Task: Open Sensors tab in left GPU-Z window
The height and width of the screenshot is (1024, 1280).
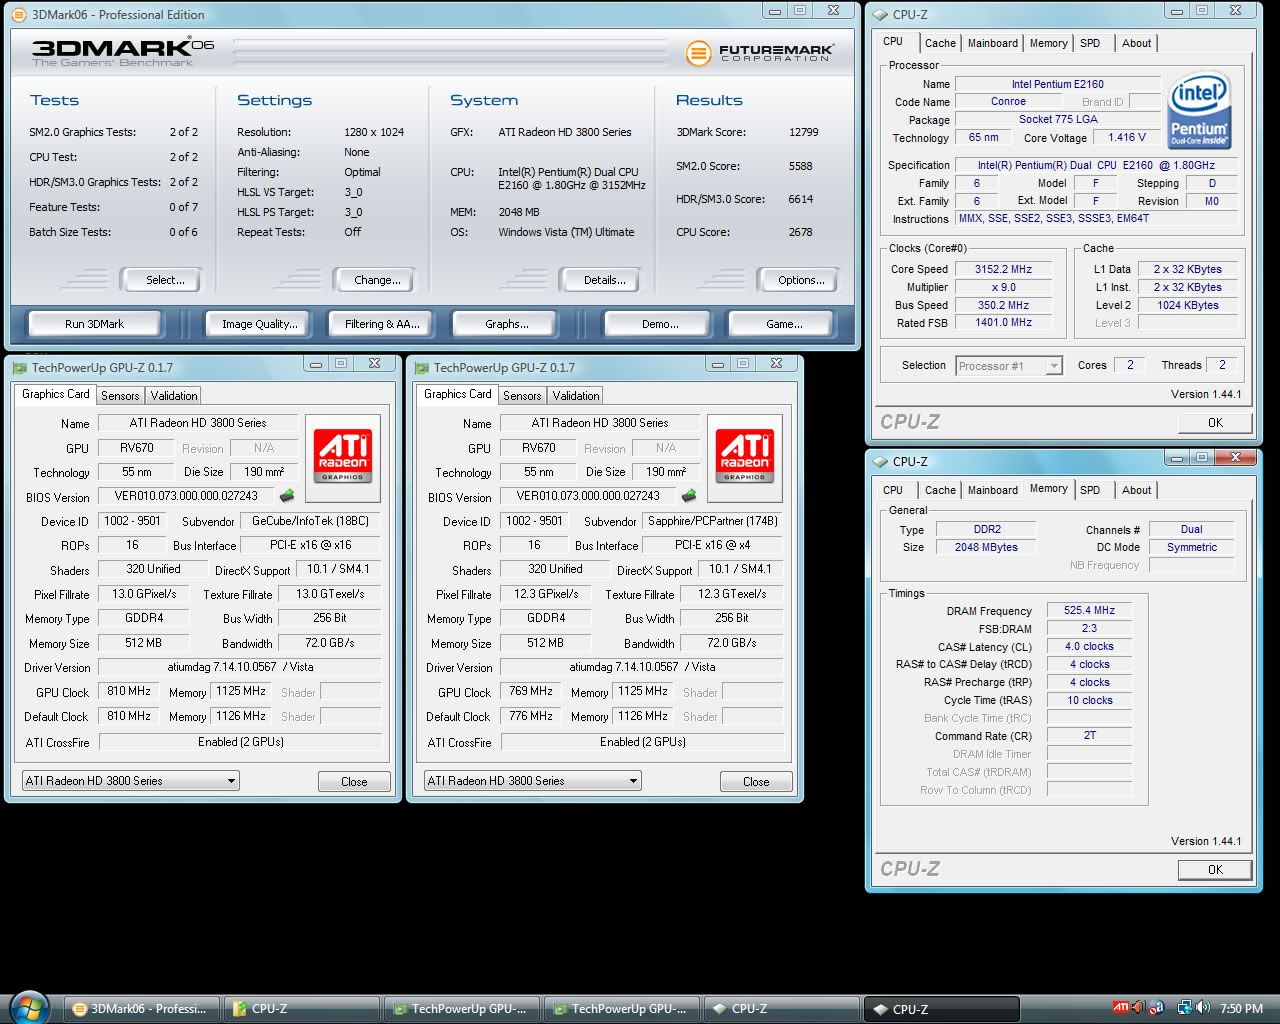Action: pos(120,396)
